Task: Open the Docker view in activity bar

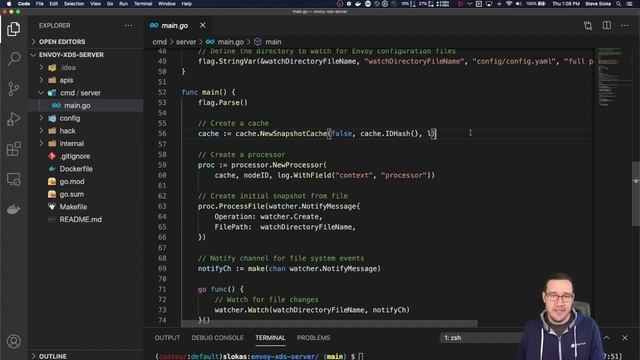Action: (13, 209)
